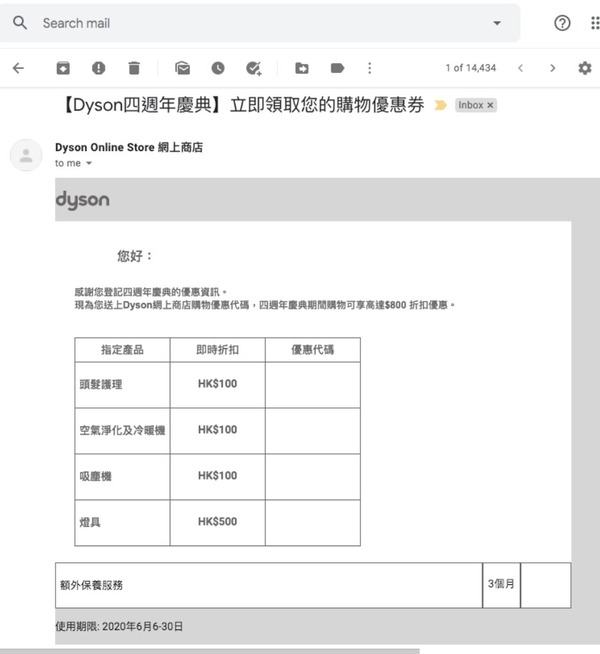600x654 pixels.
Task: Go to the older email arrow
Action: point(553,68)
